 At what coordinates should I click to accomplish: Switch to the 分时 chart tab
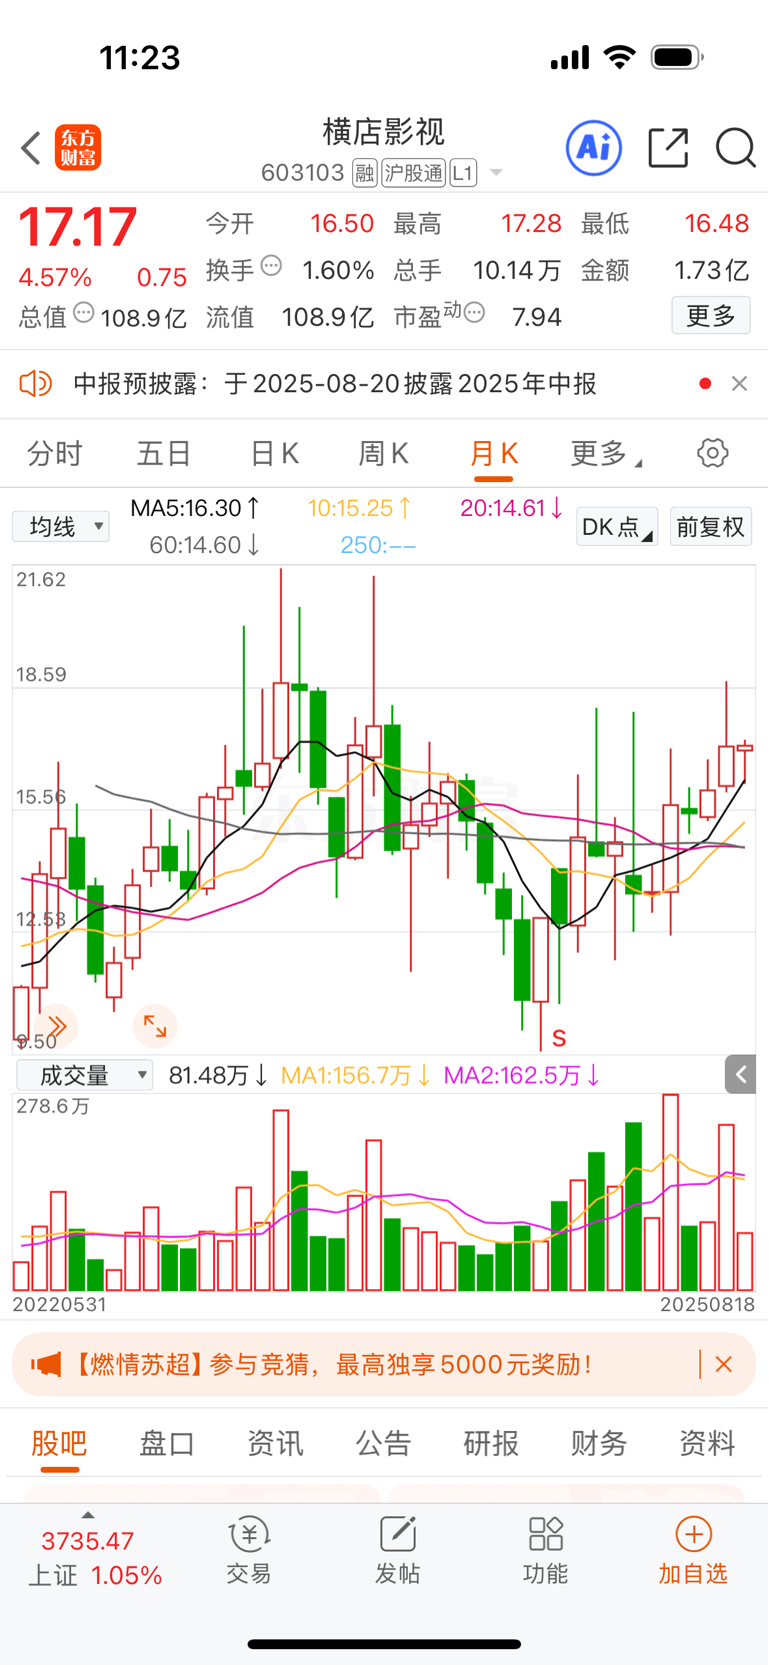point(55,454)
